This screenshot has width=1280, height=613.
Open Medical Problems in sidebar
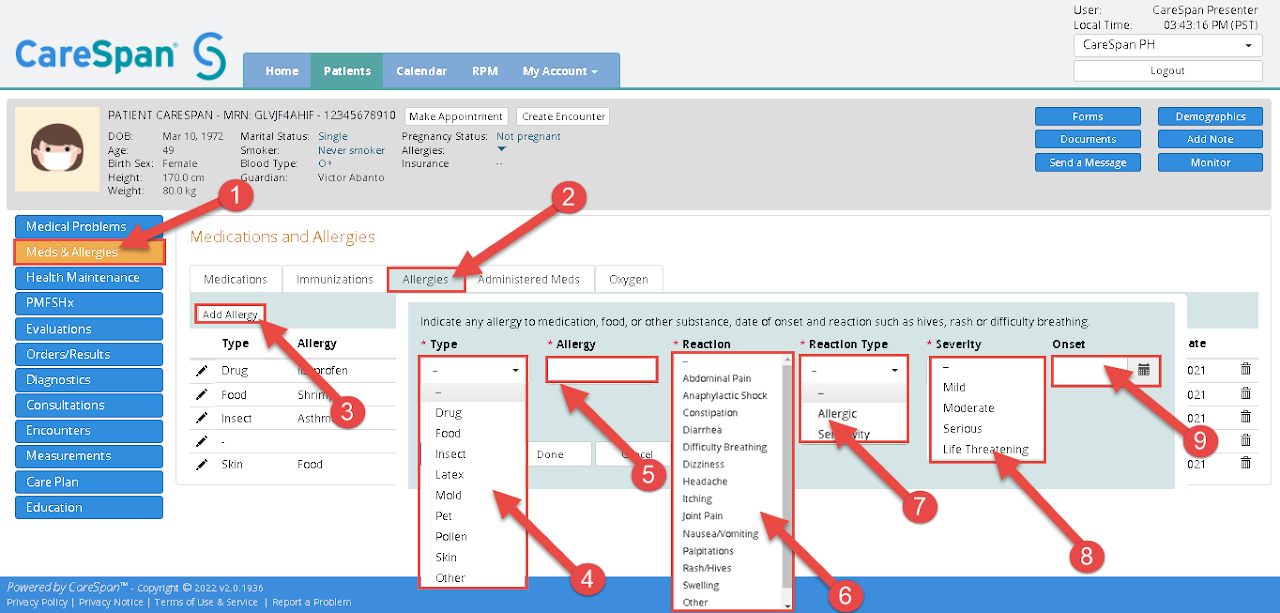point(89,226)
